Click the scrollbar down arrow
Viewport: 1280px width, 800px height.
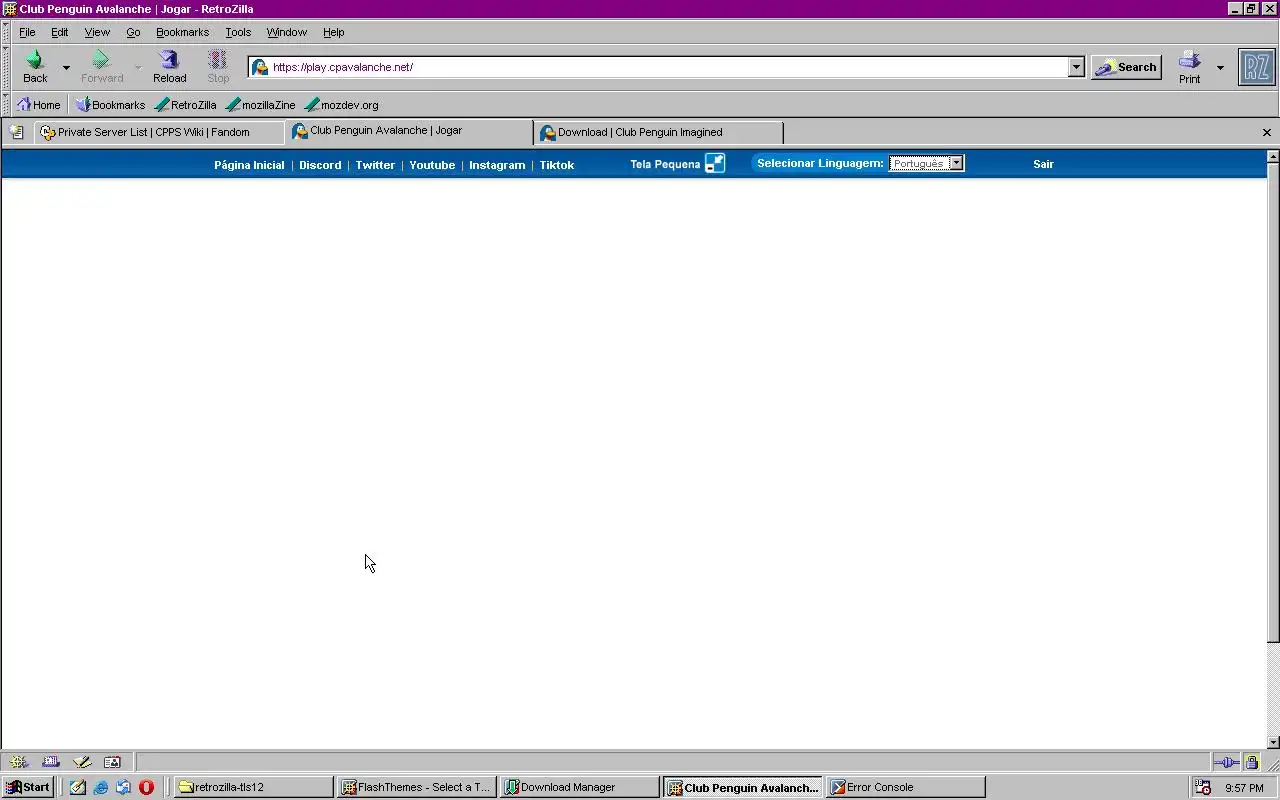(x=1273, y=742)
